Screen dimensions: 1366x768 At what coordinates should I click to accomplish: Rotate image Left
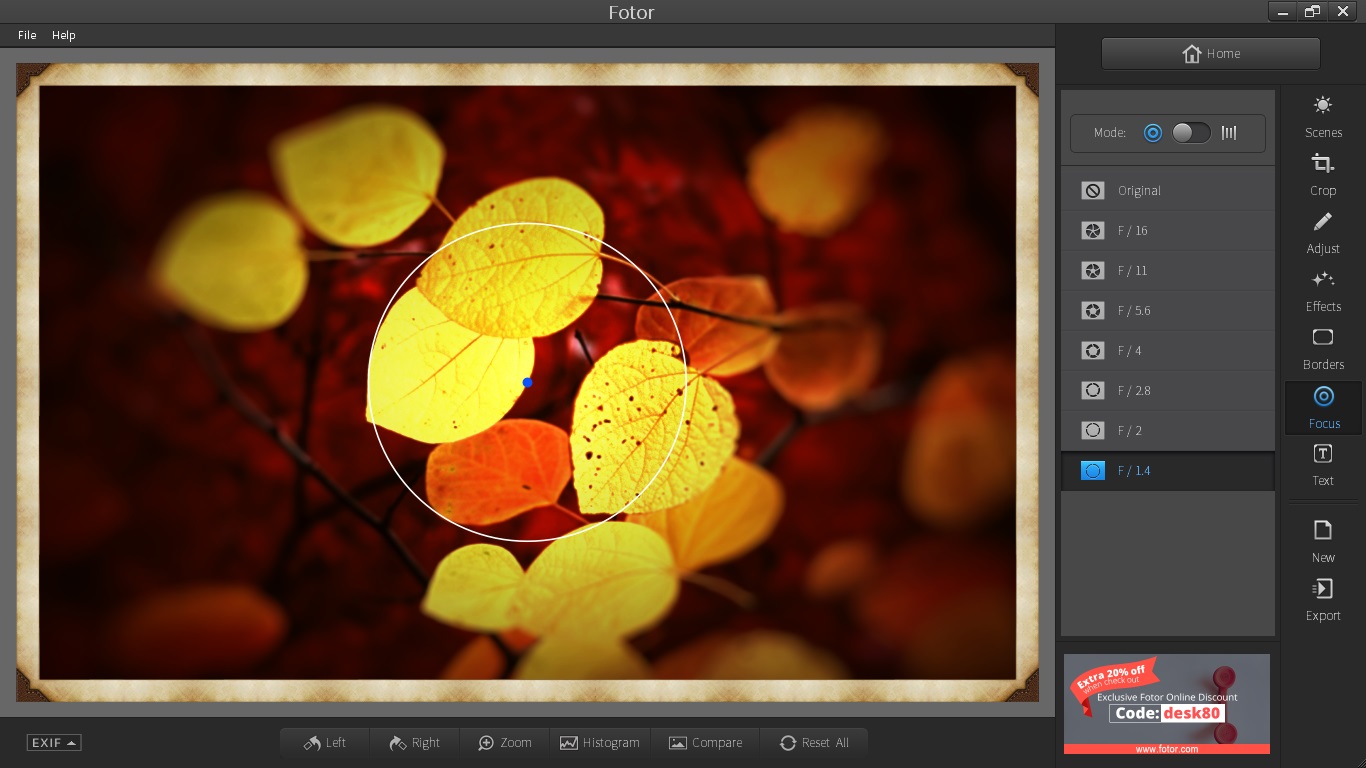[325, 742]
